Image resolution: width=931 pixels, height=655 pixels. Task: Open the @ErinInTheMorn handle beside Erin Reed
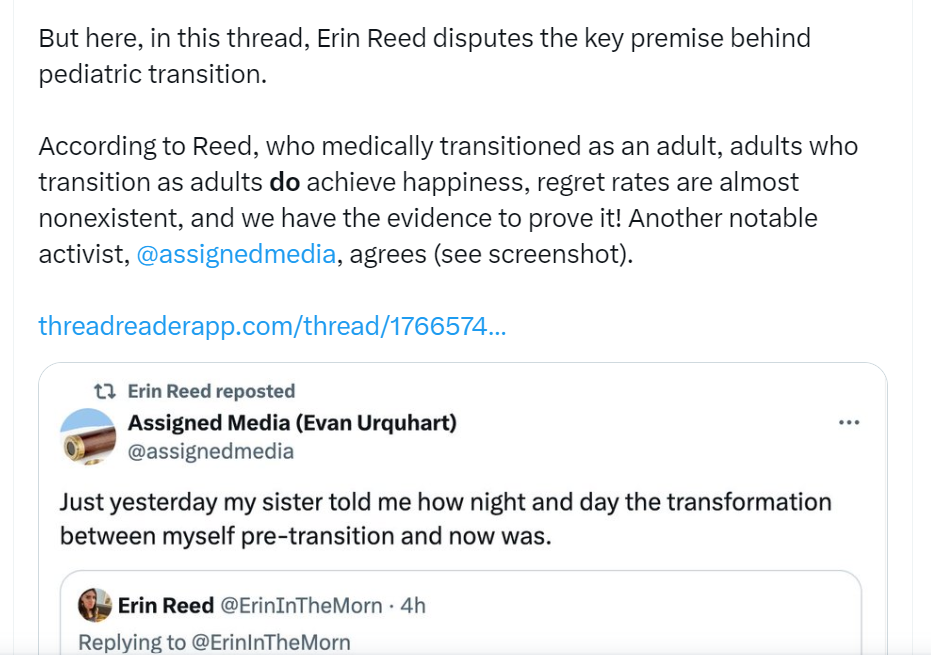pyautogui.click(x=300, y=605)
